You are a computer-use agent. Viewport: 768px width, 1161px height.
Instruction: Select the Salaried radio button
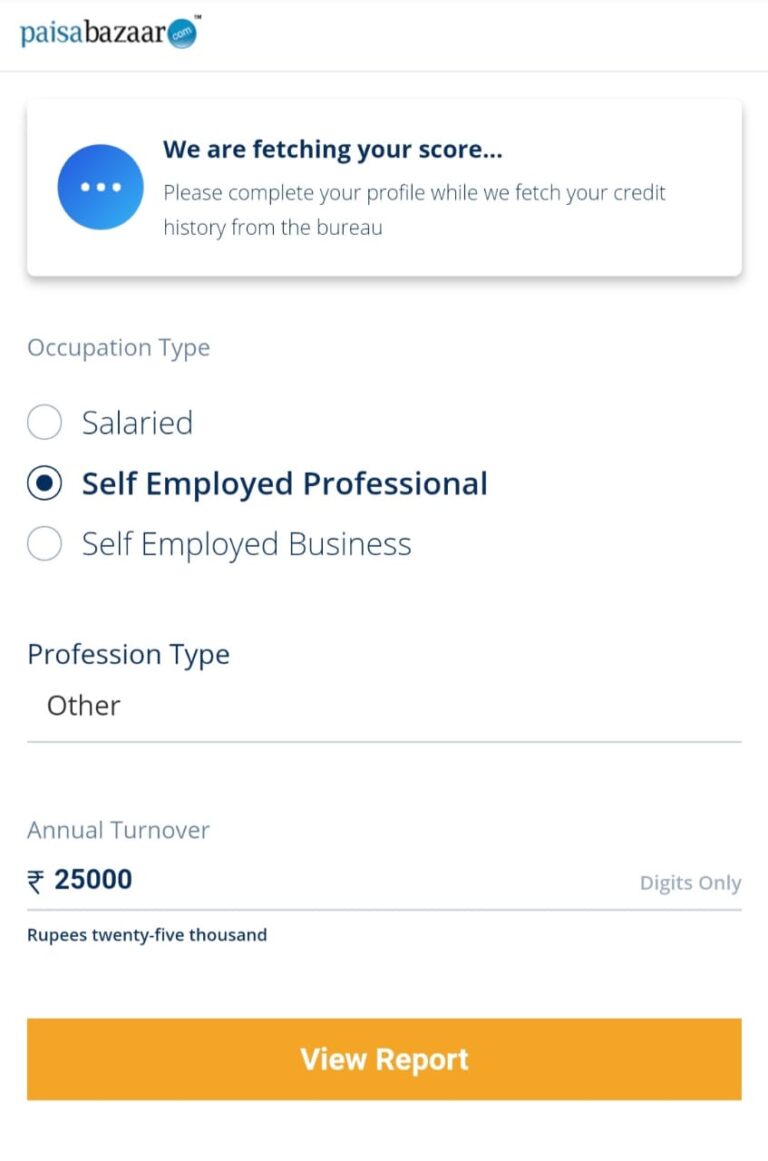[x=44, y=423]
